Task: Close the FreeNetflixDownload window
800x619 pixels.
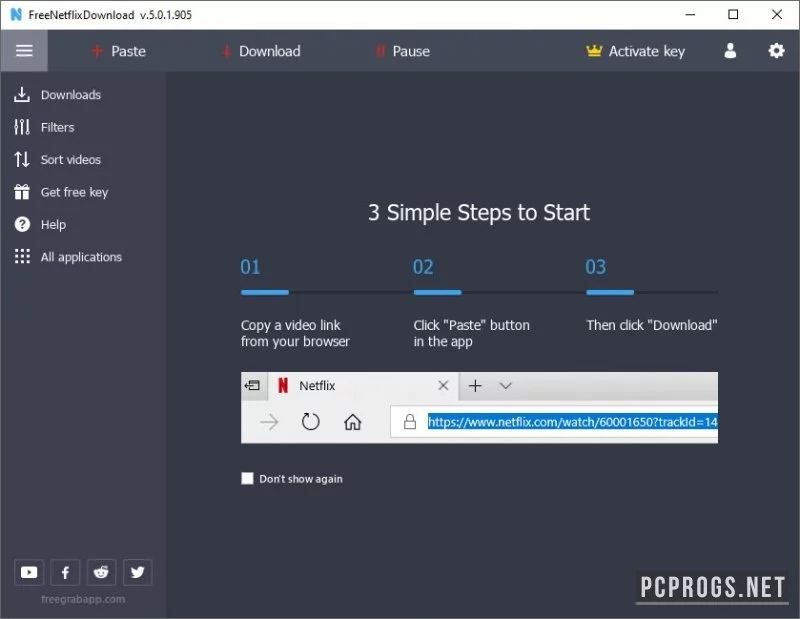Action: 777,14
